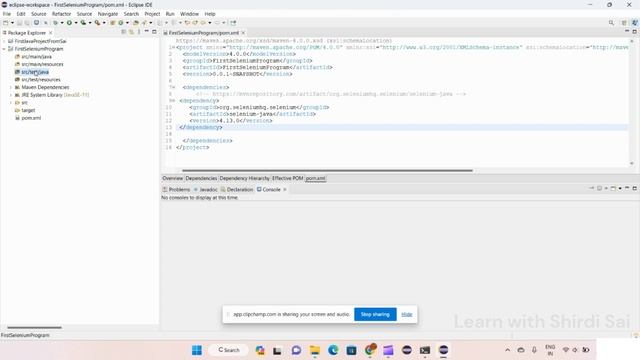Open Chrome from the taskbar

(x=370, y=350)
